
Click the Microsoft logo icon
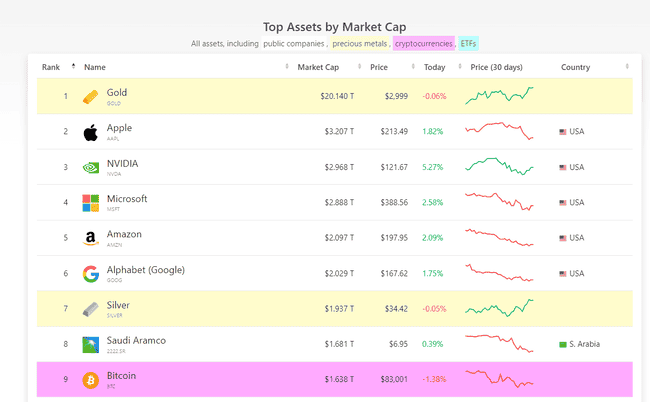91,203
